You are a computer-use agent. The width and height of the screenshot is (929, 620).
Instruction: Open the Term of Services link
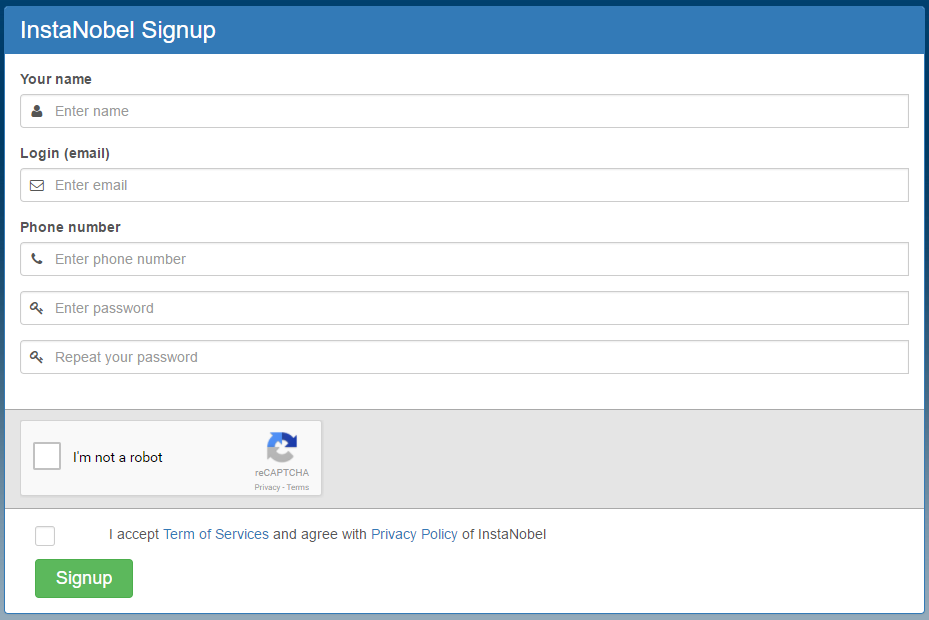[x=216, y=534]
